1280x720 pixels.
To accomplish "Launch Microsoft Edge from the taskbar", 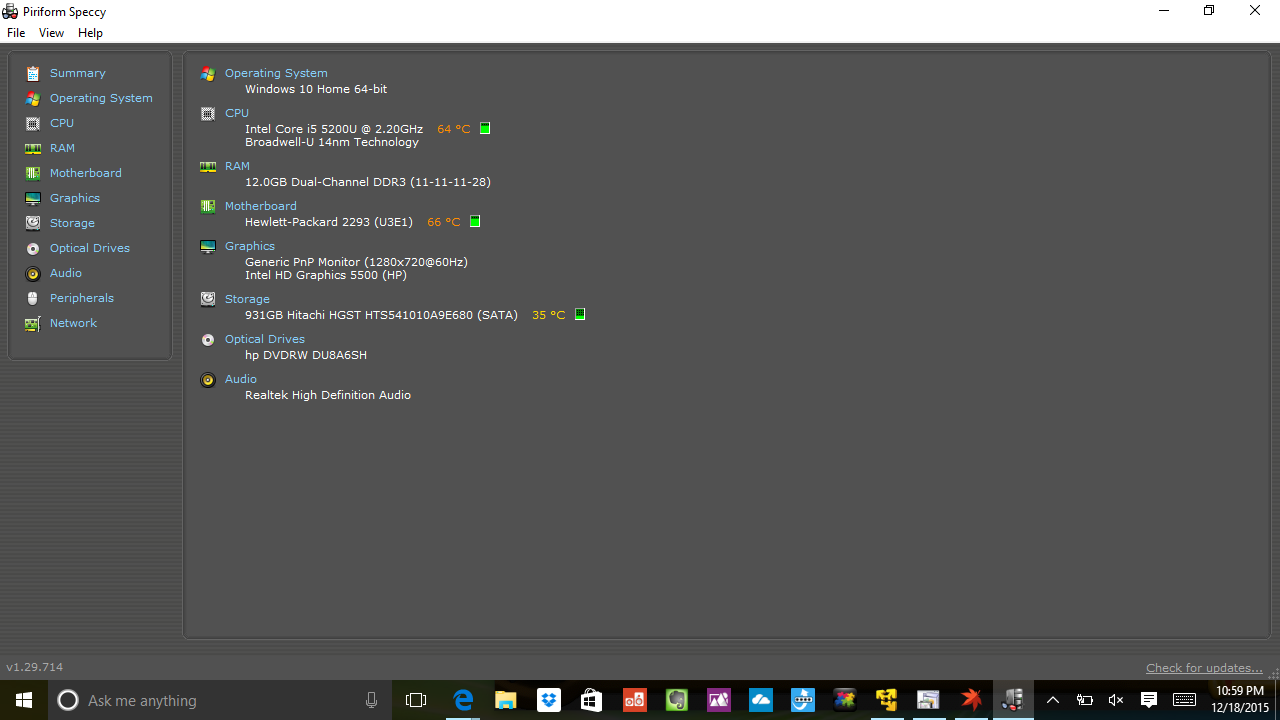I will coord(463,700).
